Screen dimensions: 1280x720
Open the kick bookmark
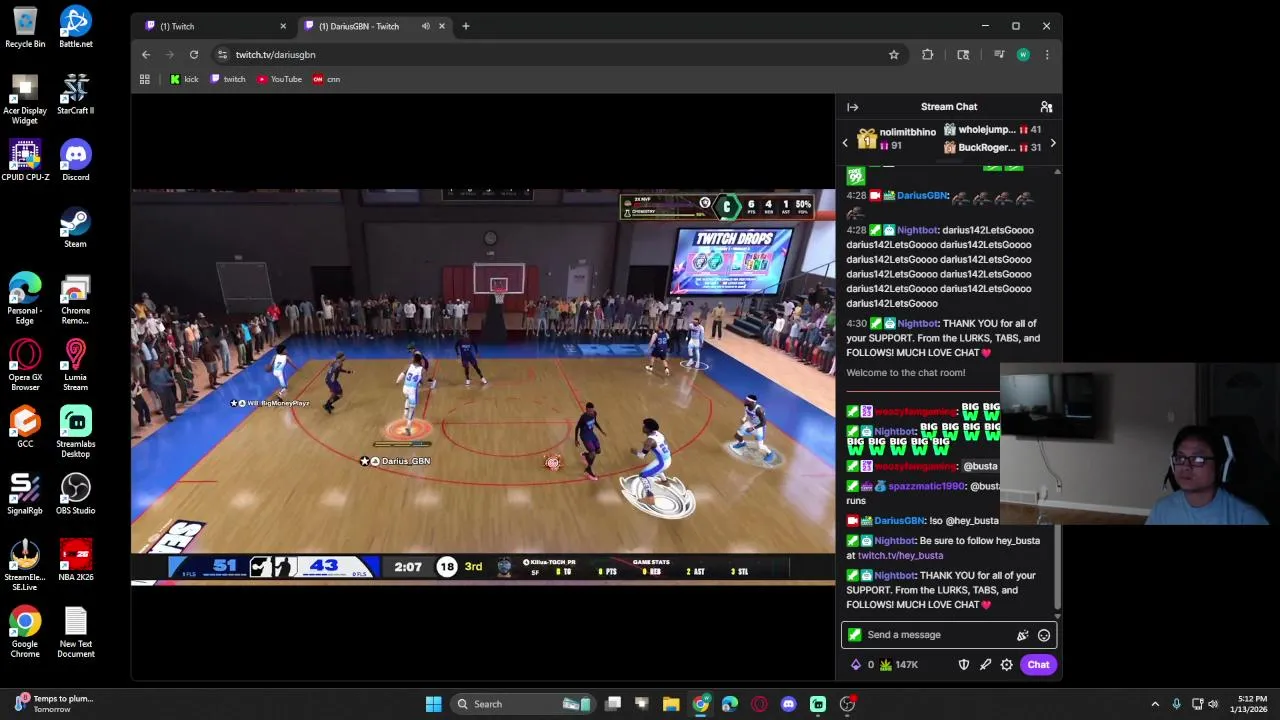[184, 79]
